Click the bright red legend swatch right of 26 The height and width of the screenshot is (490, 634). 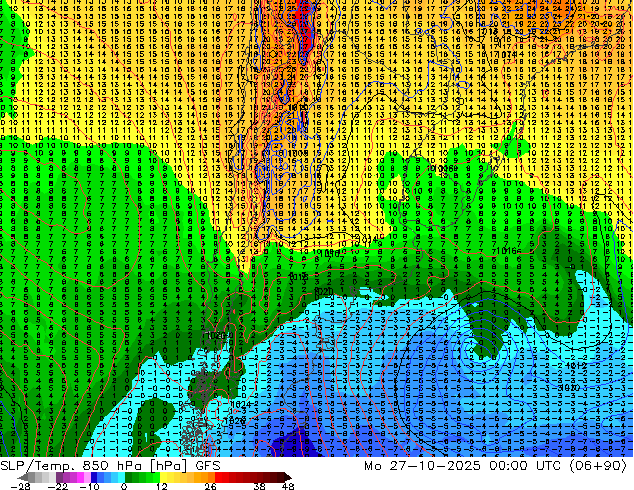(x=218, y=477)
